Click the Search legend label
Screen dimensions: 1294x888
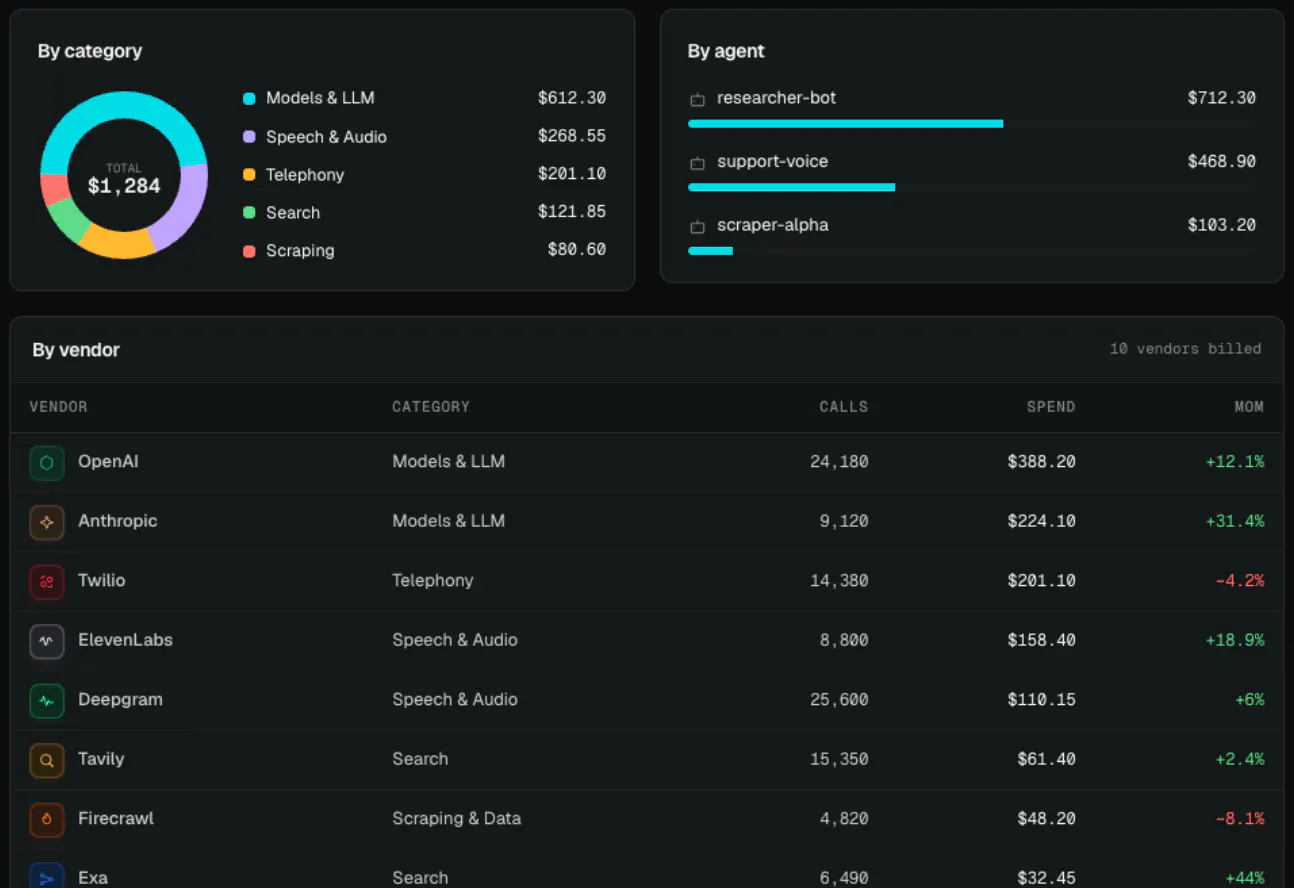(293, 213)
